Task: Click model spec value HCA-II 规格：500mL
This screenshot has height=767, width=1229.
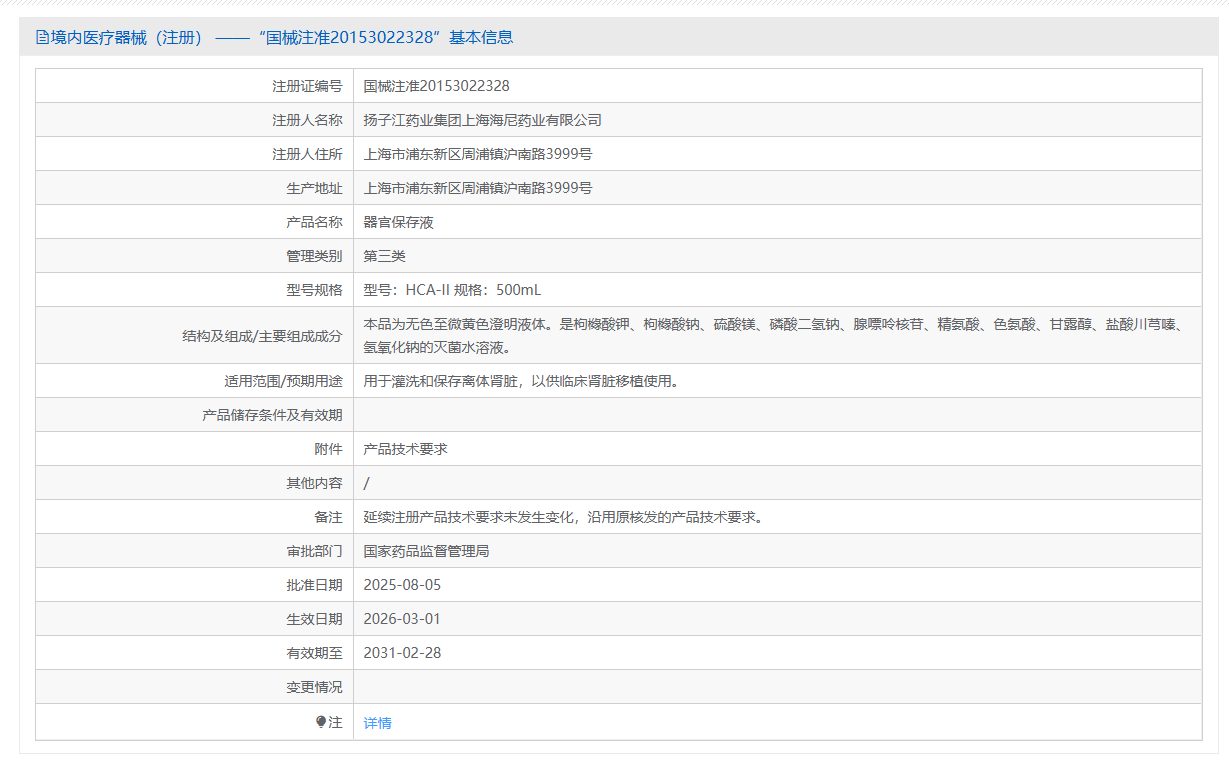Action: [x=452, y=290]
